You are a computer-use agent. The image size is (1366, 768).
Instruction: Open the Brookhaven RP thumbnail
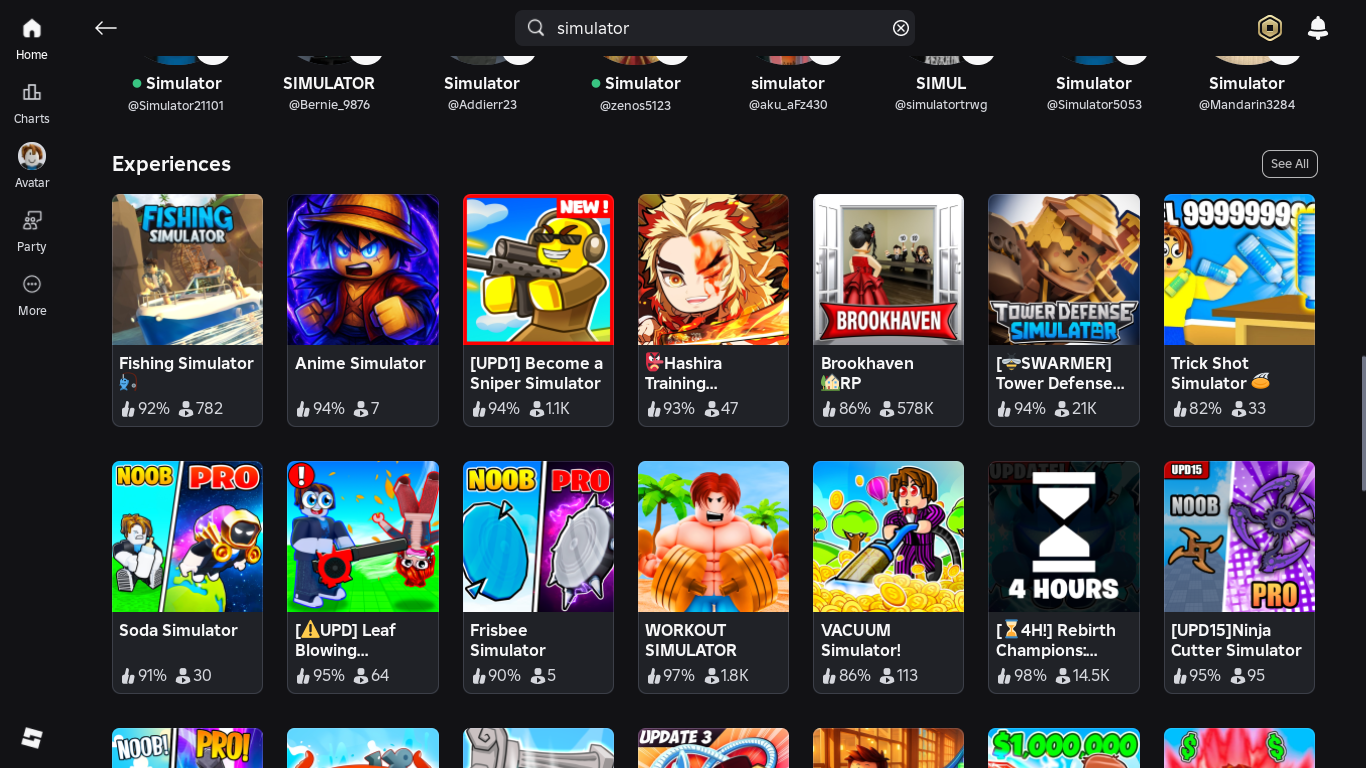[x=888, y=270]
